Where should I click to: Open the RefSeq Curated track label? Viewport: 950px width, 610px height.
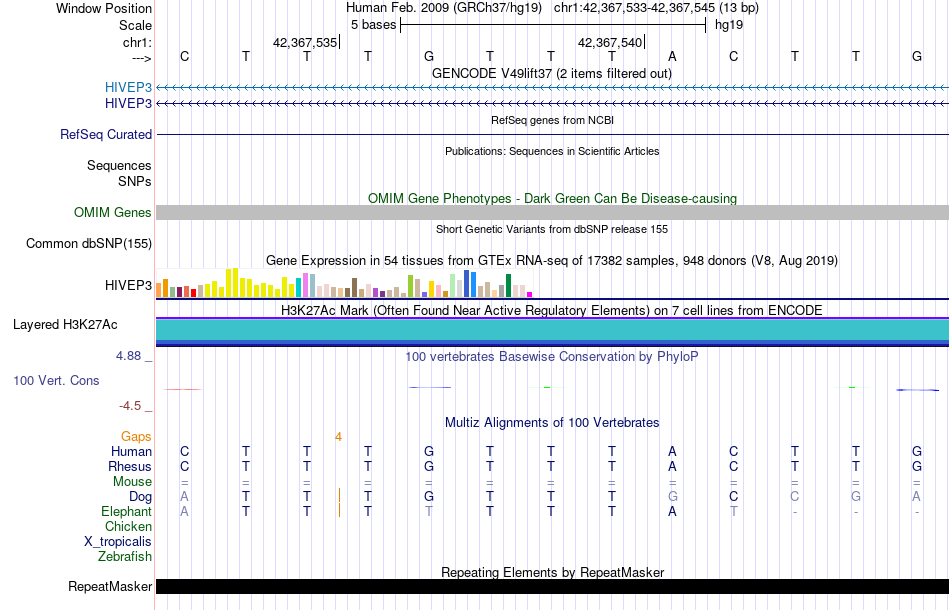point(106,134)
